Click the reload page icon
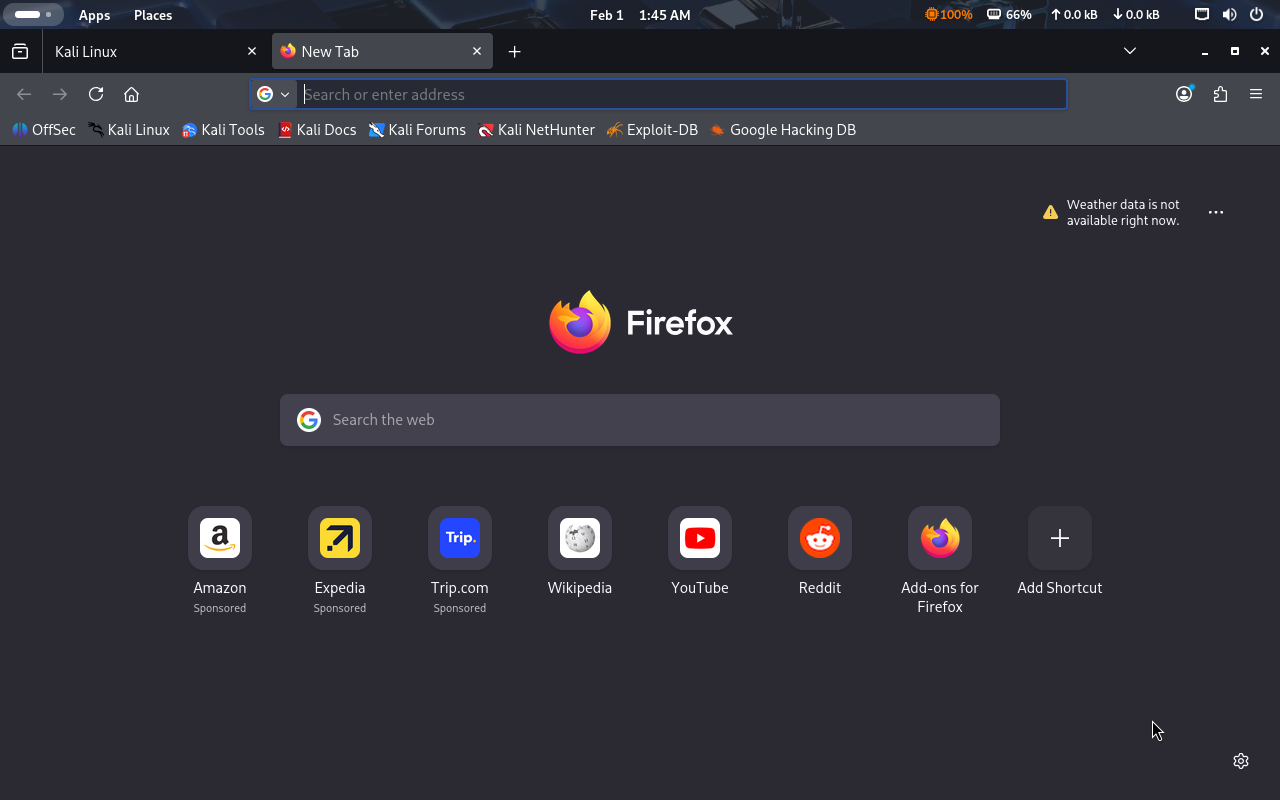This screenshot has height=800, width=1280. pos(96,94)
